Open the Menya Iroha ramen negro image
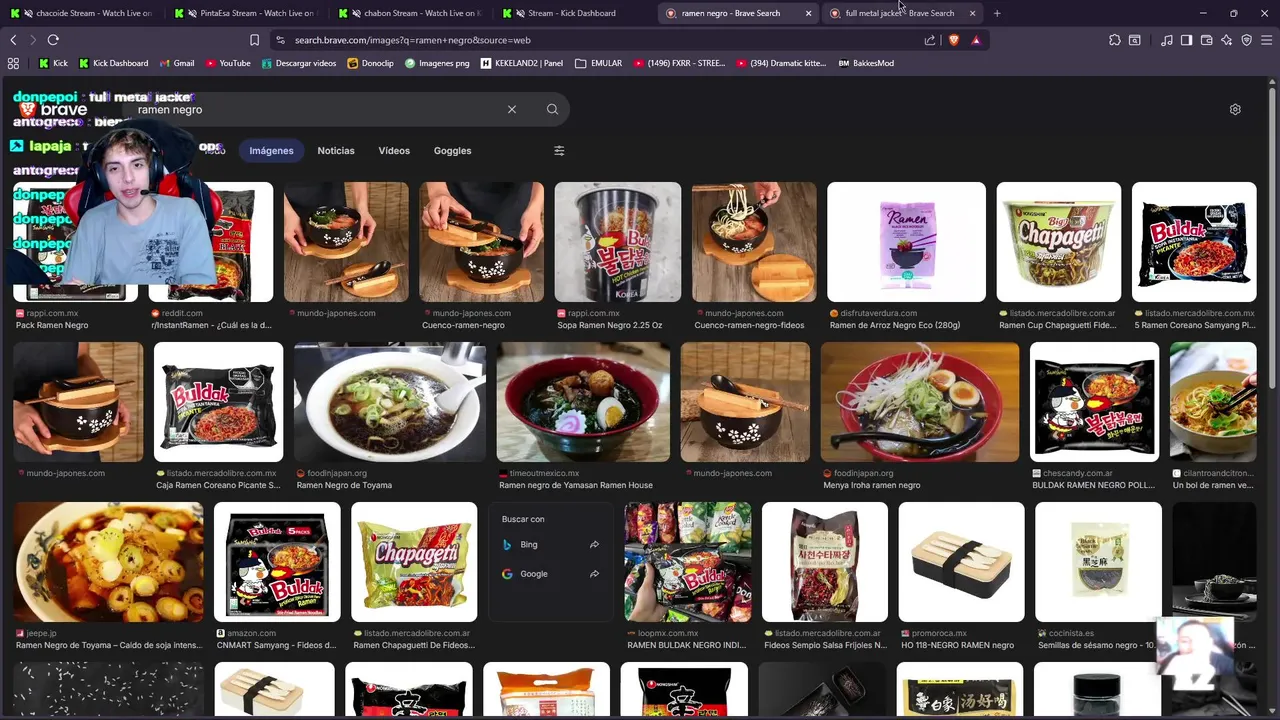 coord(920,402)
